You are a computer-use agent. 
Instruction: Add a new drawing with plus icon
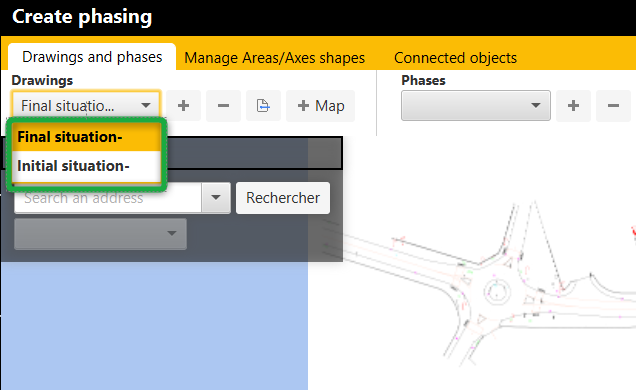tap(183, 106)
